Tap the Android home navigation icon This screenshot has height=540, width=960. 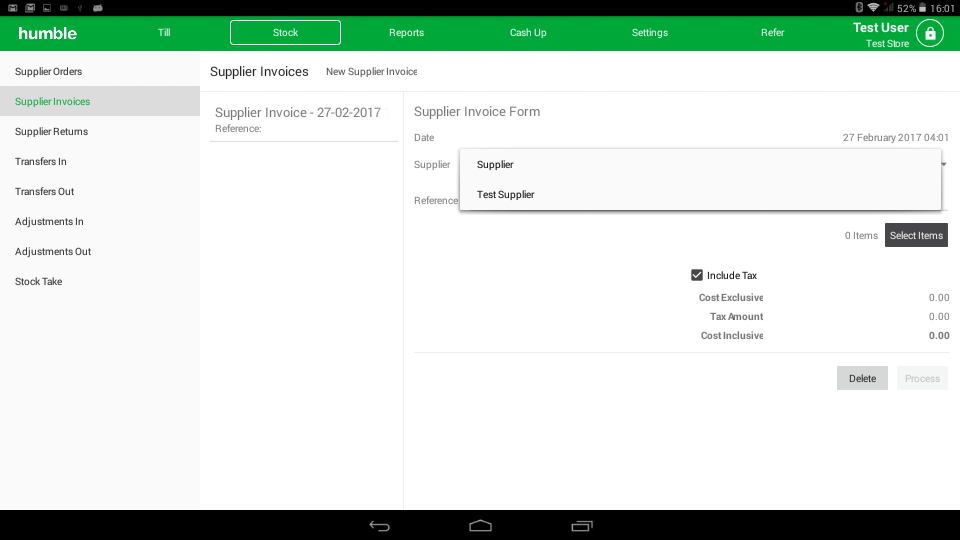click(x=481, y=526)
